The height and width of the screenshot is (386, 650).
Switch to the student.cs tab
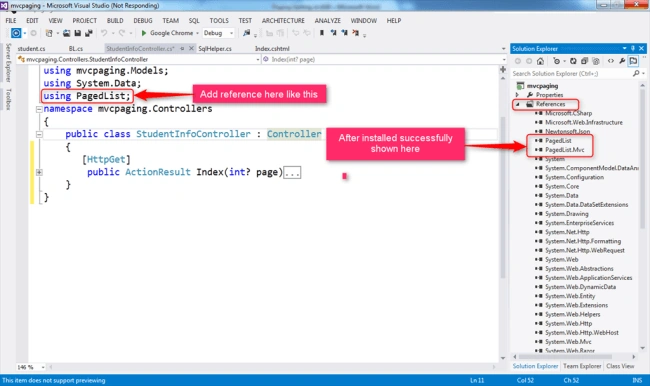click(32, 49)
